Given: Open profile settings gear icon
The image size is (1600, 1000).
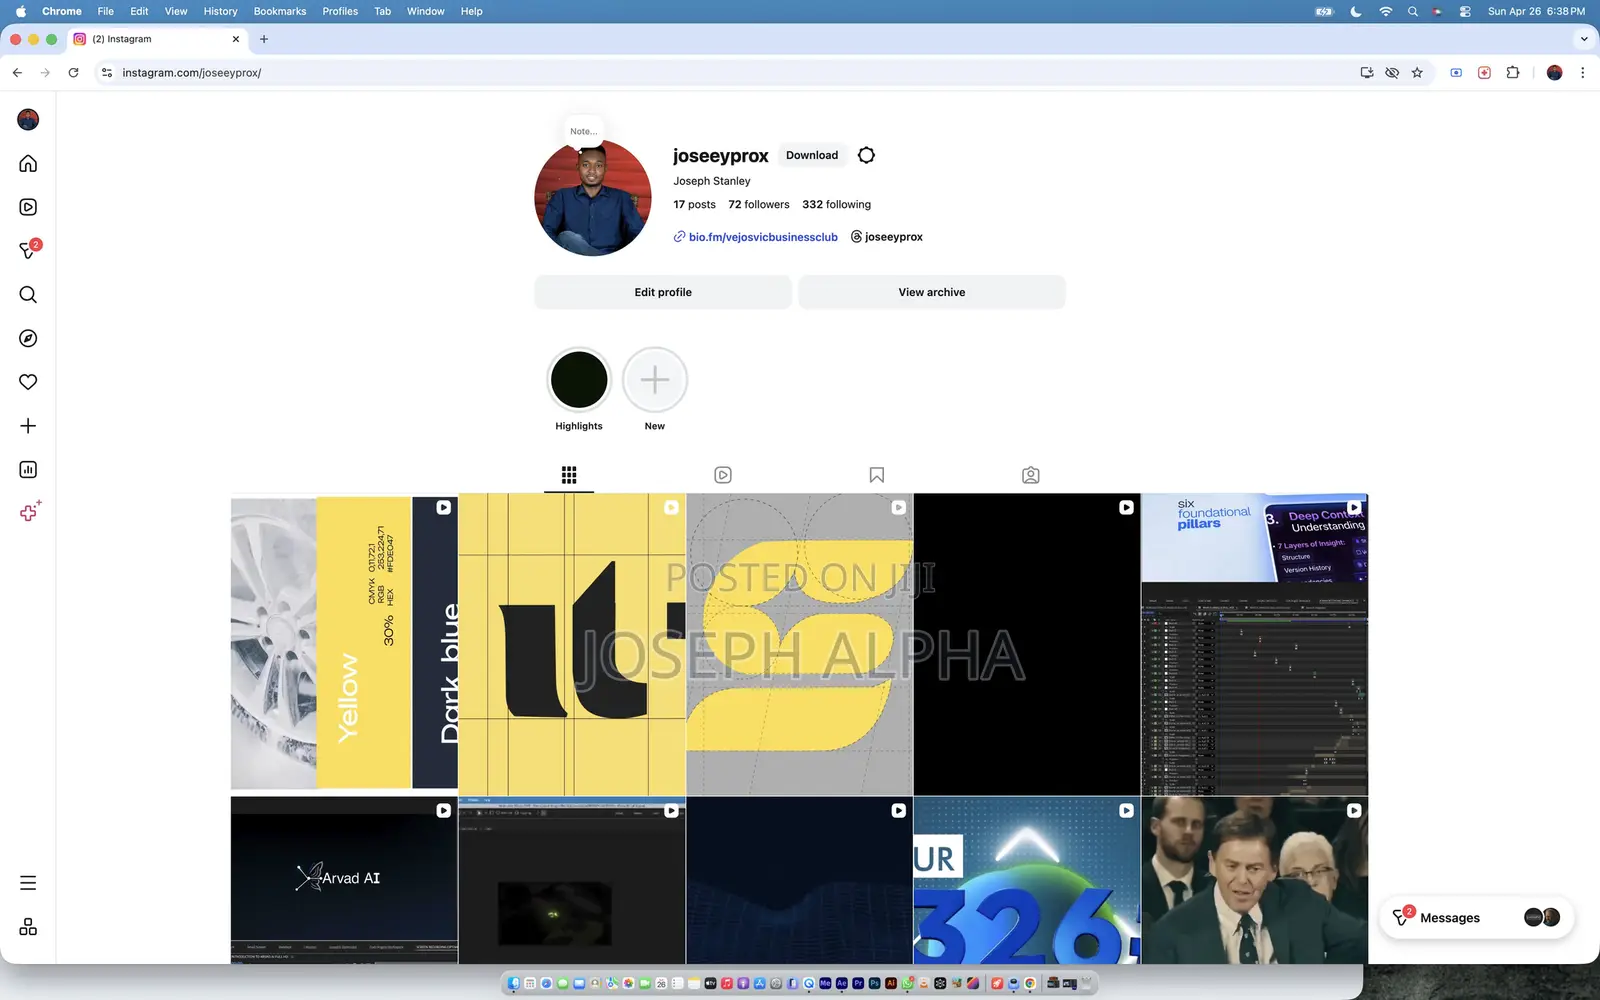Looking at the screenshot, I should [866, 155].
